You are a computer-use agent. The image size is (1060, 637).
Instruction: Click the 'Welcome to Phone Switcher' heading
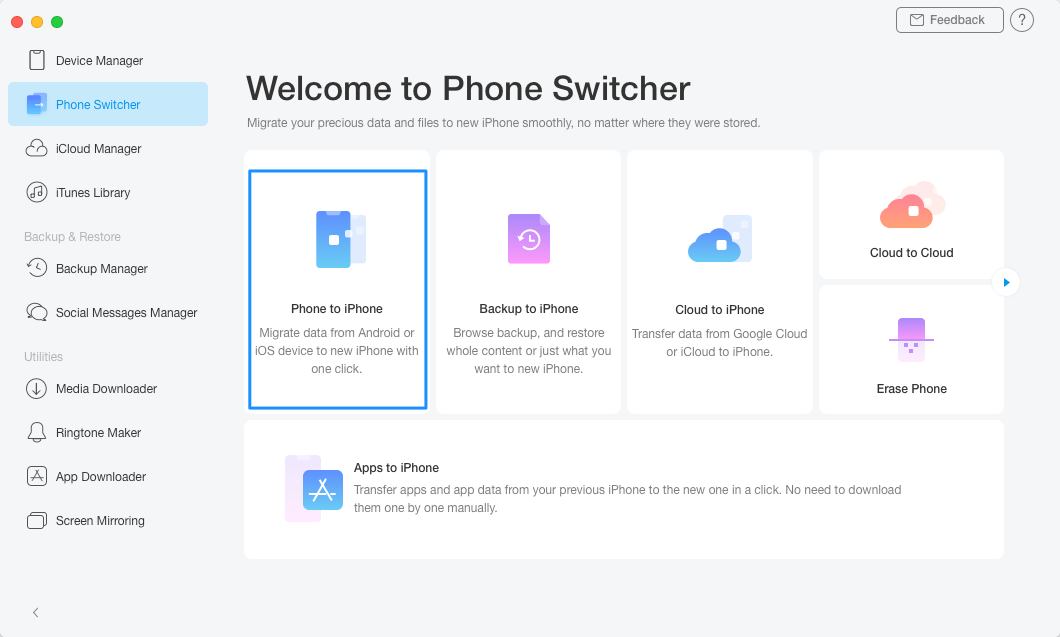click(468, 88)
